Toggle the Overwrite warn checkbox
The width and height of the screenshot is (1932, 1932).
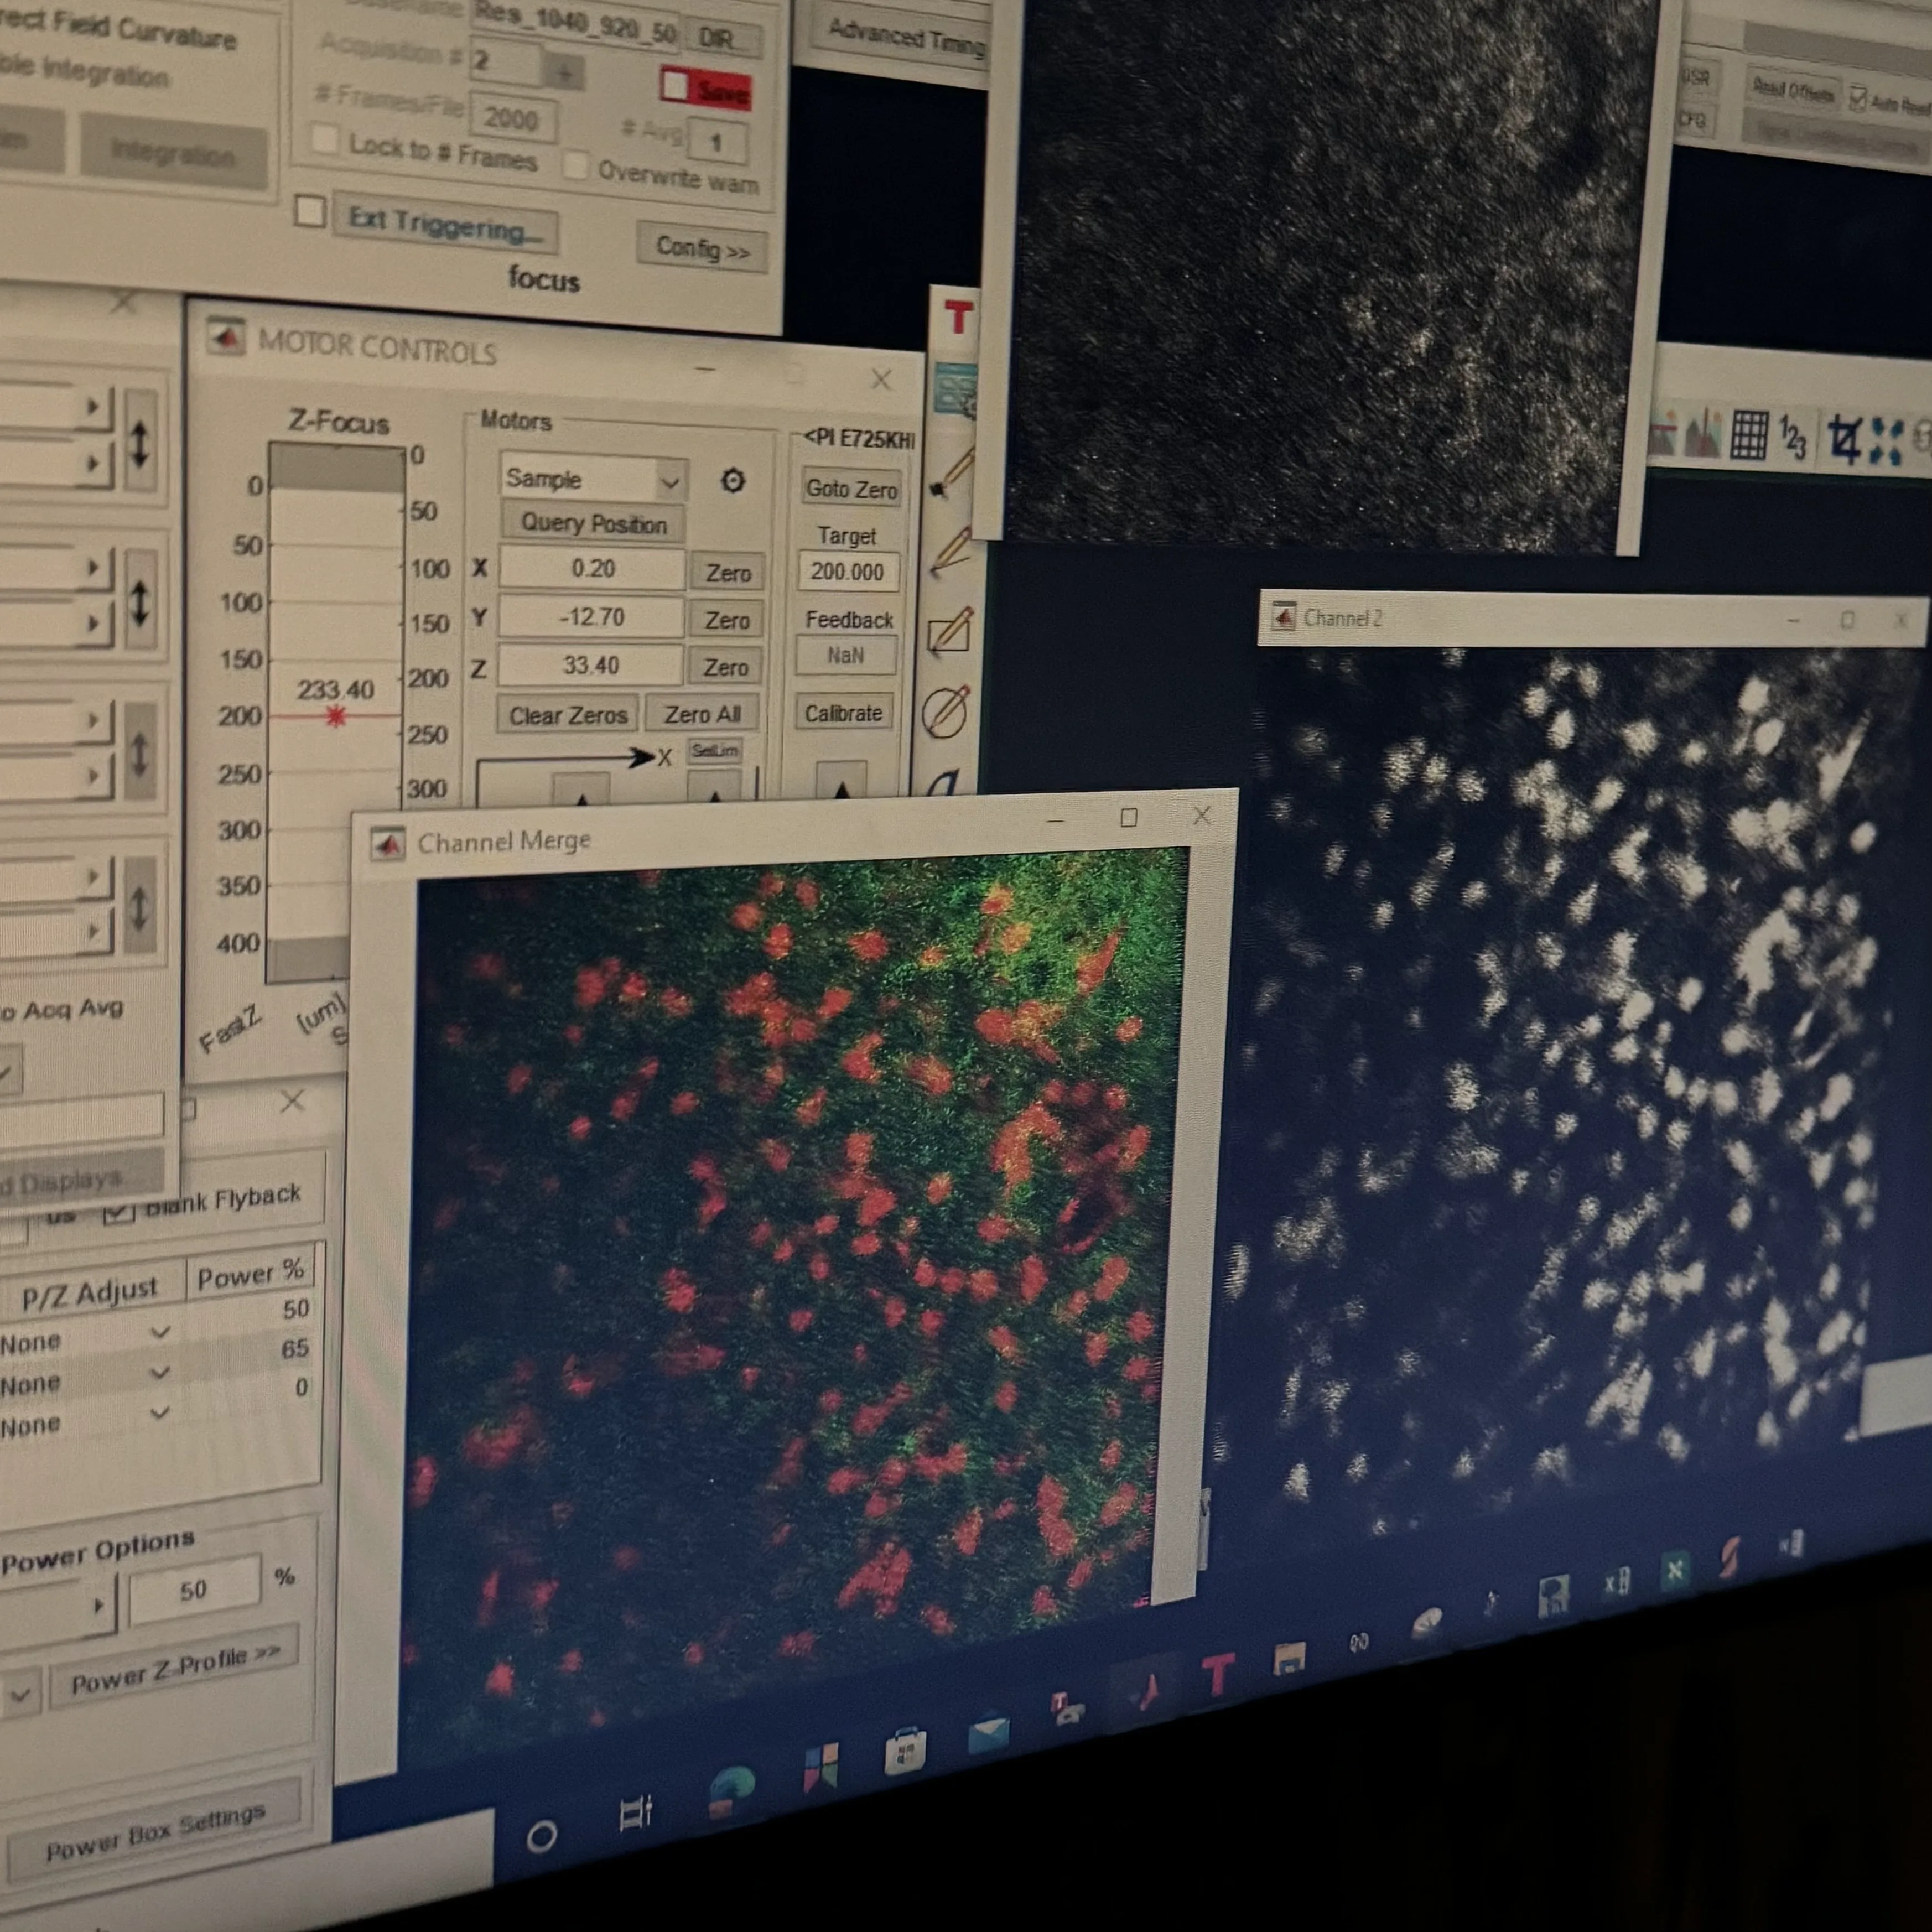click(x=576, y=166)
